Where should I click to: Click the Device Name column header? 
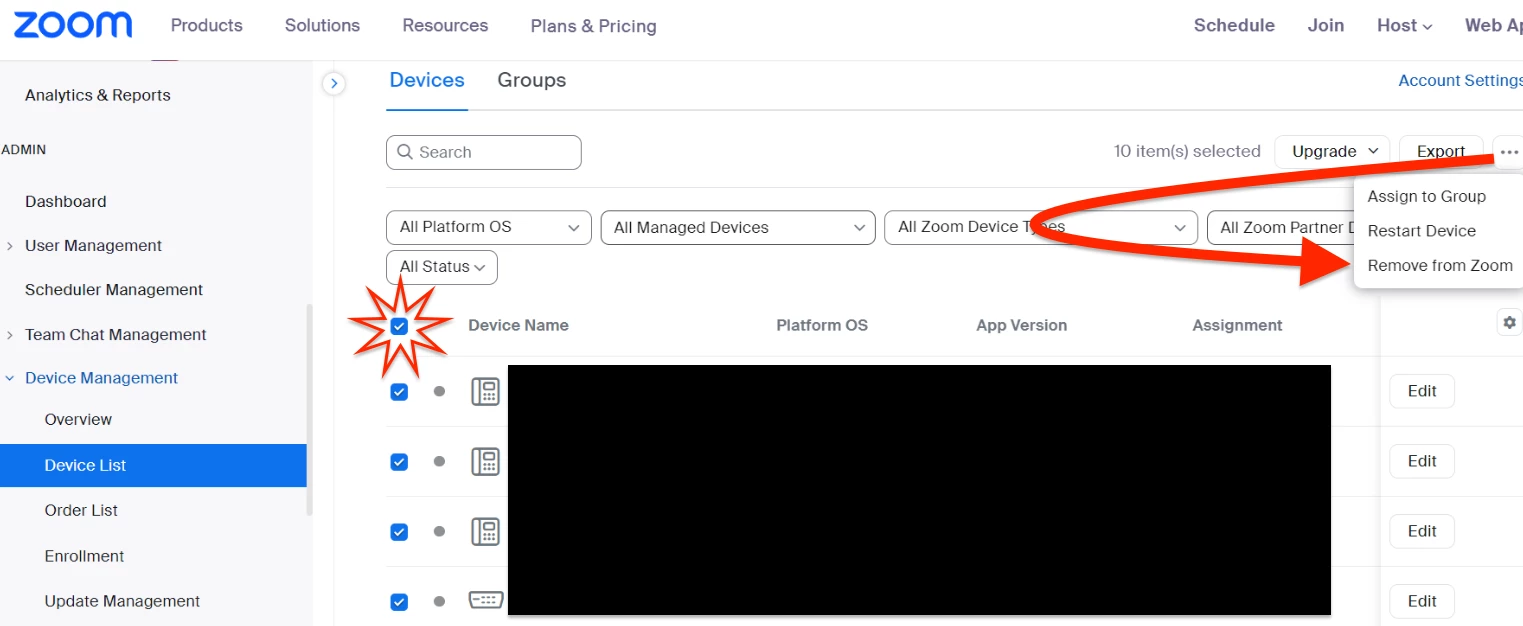click(518, 326)
